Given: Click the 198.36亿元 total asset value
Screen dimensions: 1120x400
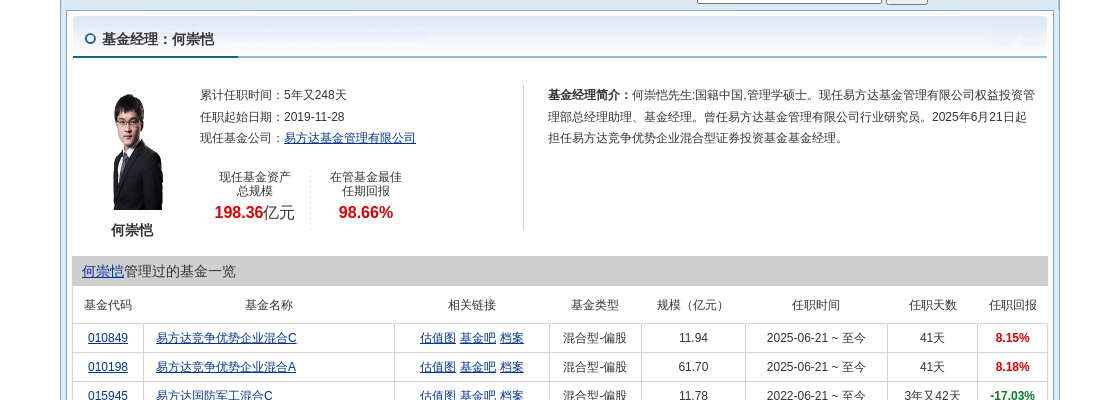Looking at the screenshot, I should 254,212.
